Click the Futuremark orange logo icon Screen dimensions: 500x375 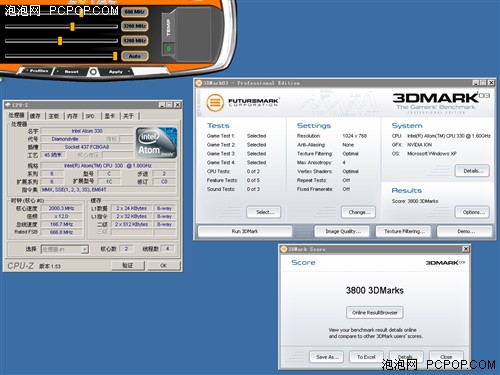coord(215,102)
